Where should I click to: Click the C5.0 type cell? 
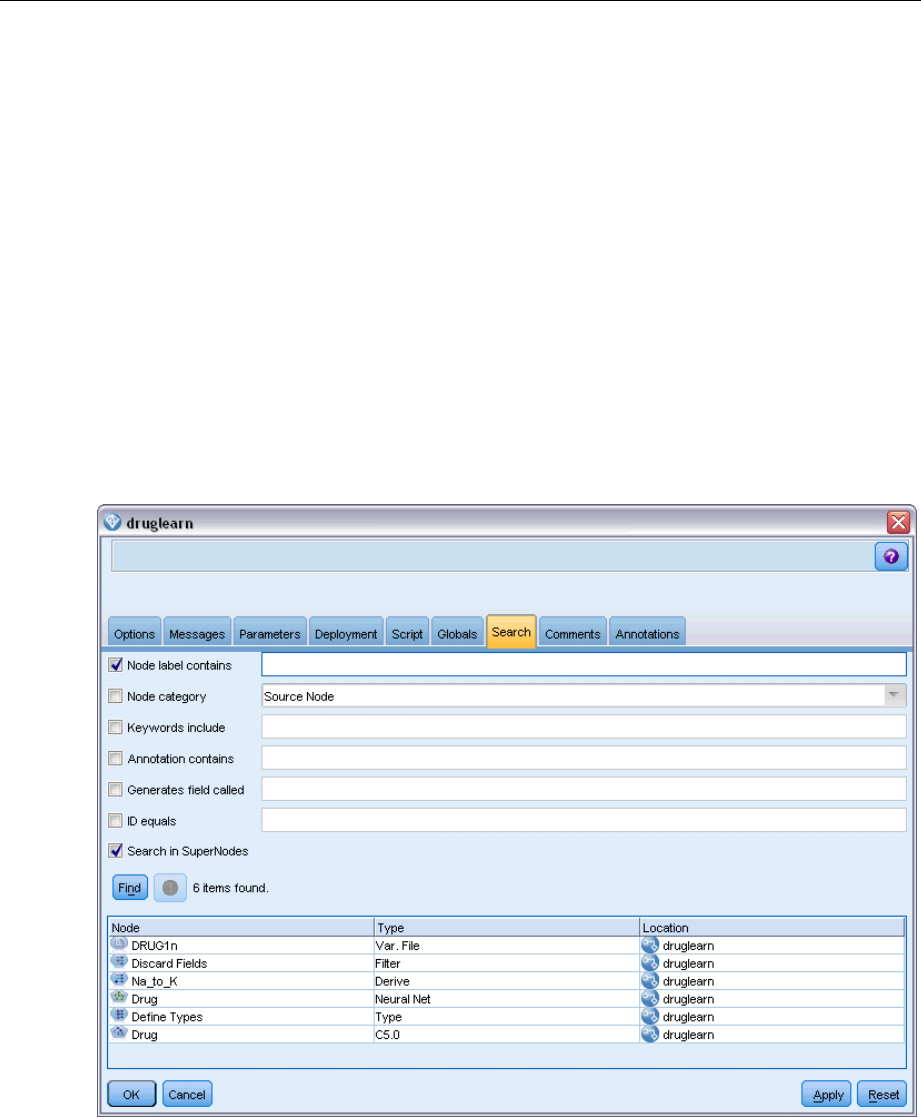[x=506, y=1034]
